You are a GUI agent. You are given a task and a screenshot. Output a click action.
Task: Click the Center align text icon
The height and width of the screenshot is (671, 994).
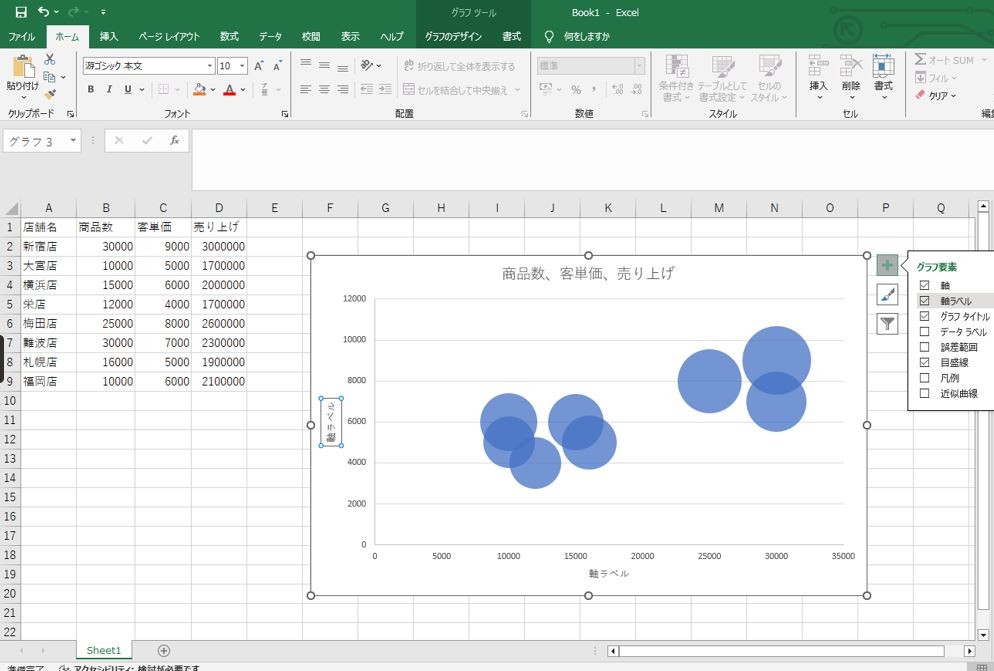324,89
